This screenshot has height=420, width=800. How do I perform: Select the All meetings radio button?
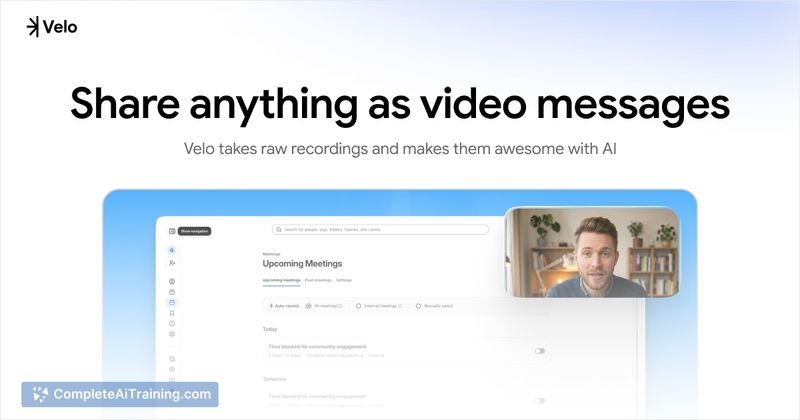pyautogui.click(x=308, y=305)
